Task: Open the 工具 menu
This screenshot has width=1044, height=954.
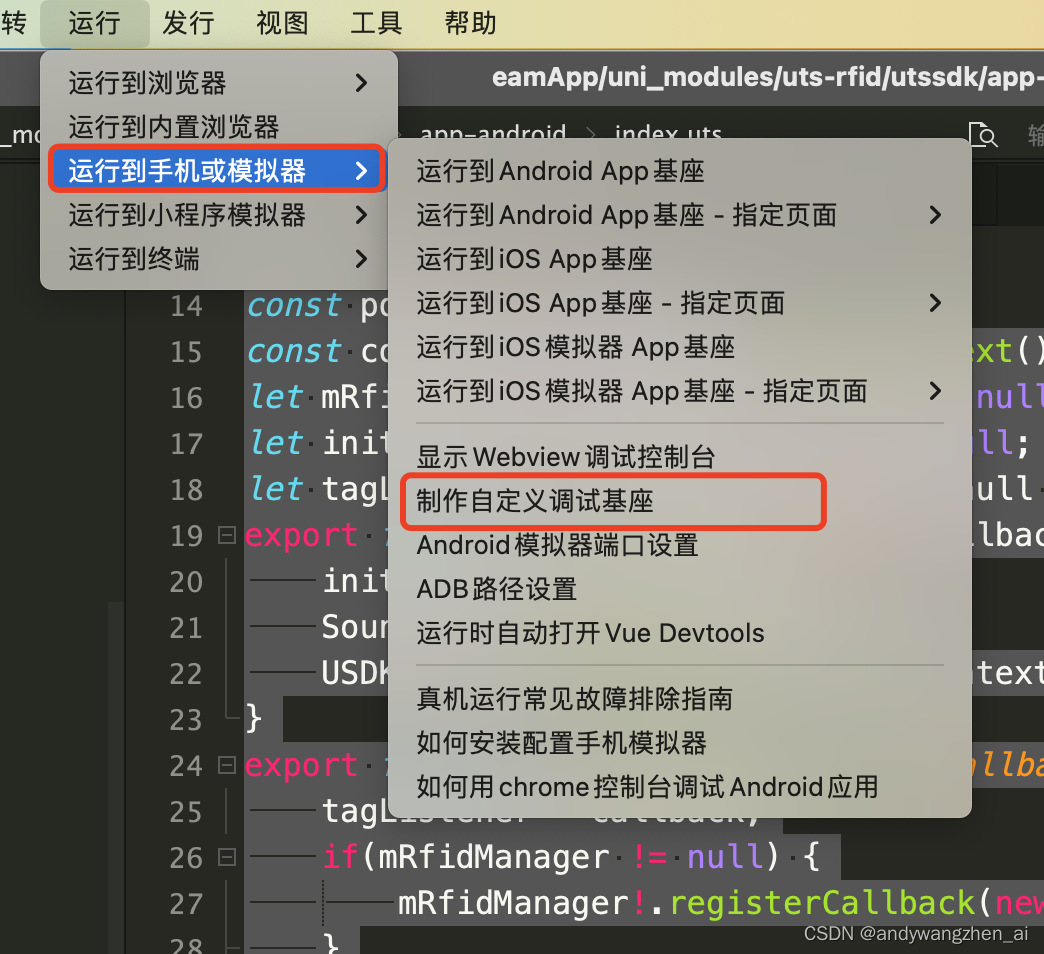Action: (x=376, y=23)
